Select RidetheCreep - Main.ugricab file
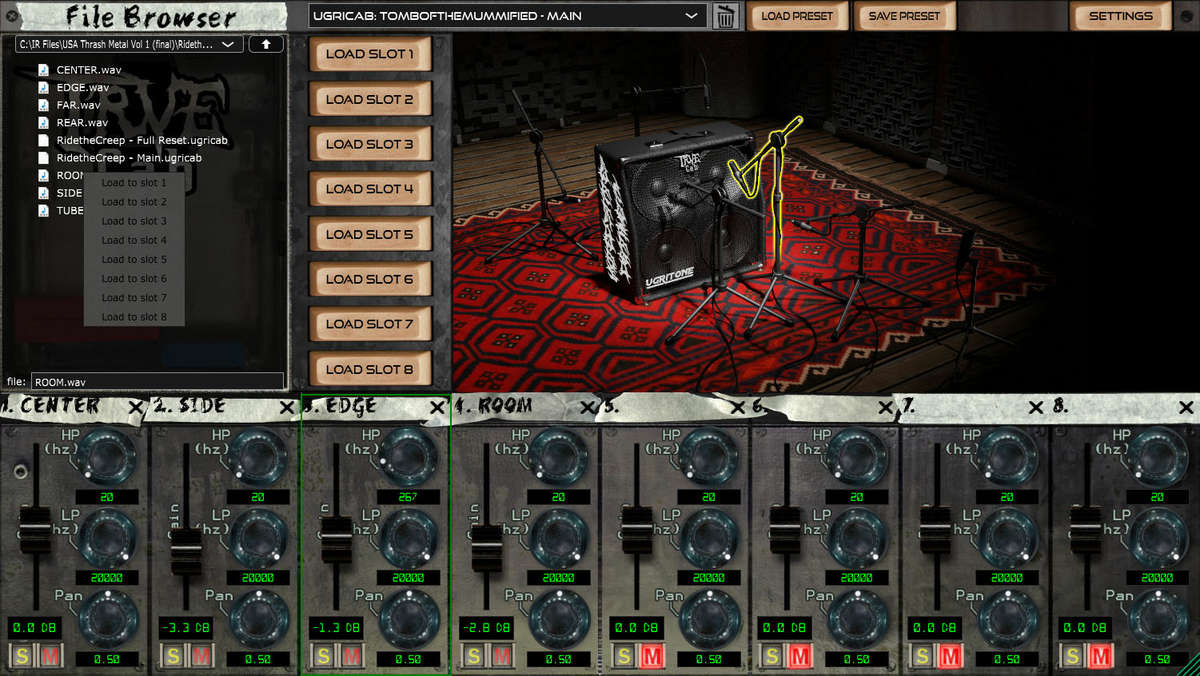The height and width of the screenshot is (676, 1200). click(129, 158)
